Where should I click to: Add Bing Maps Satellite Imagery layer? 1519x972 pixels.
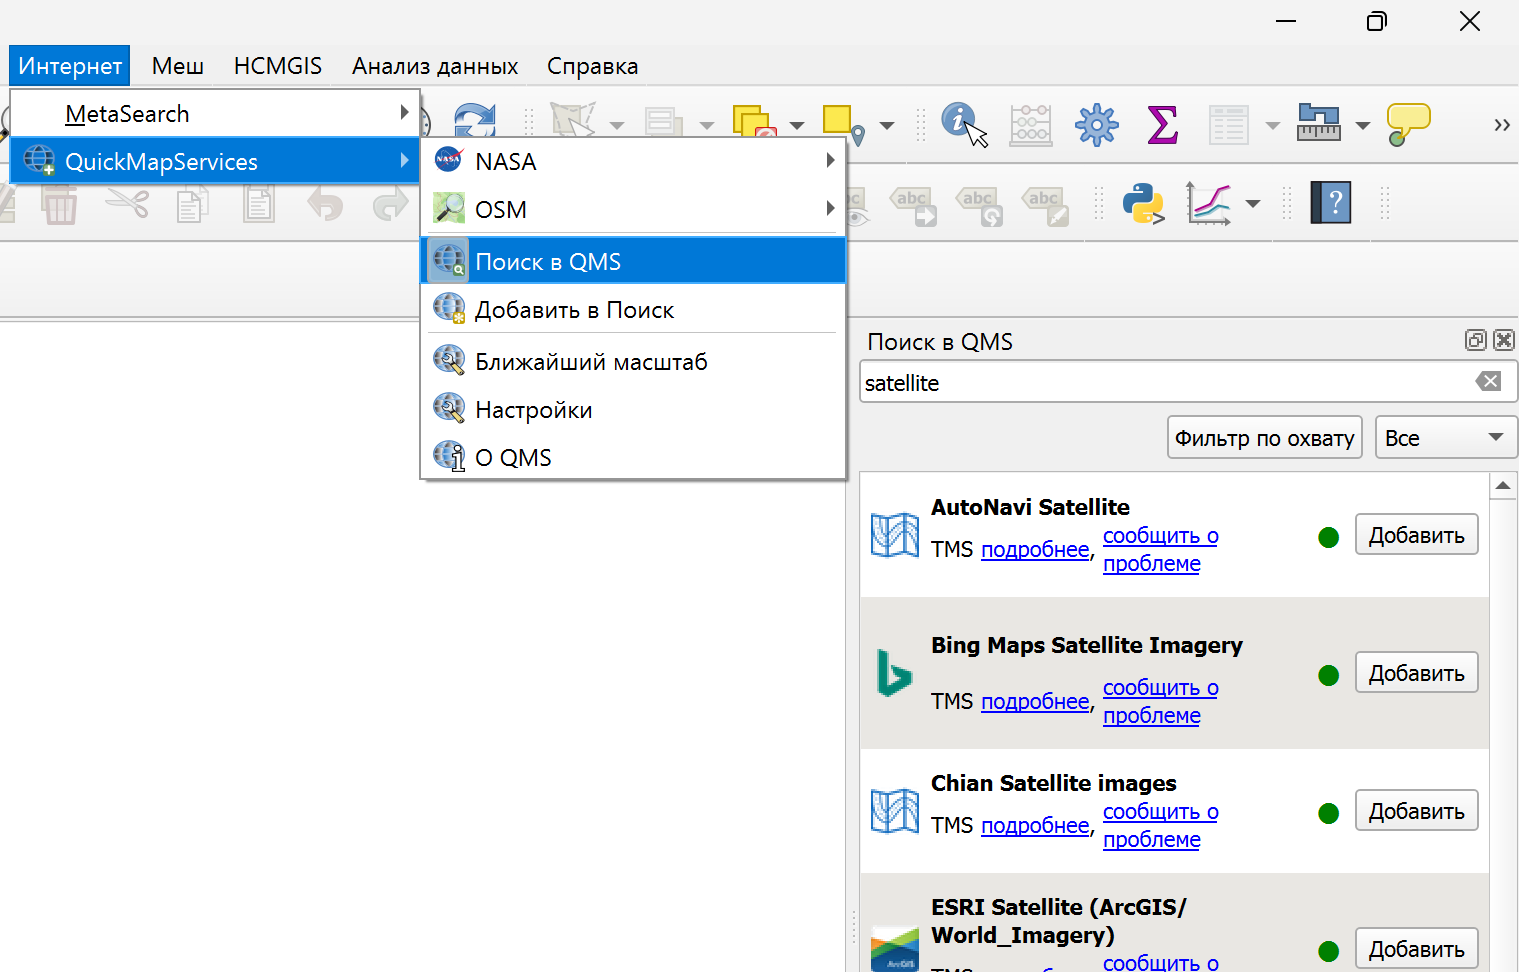tap(1416, 673)
